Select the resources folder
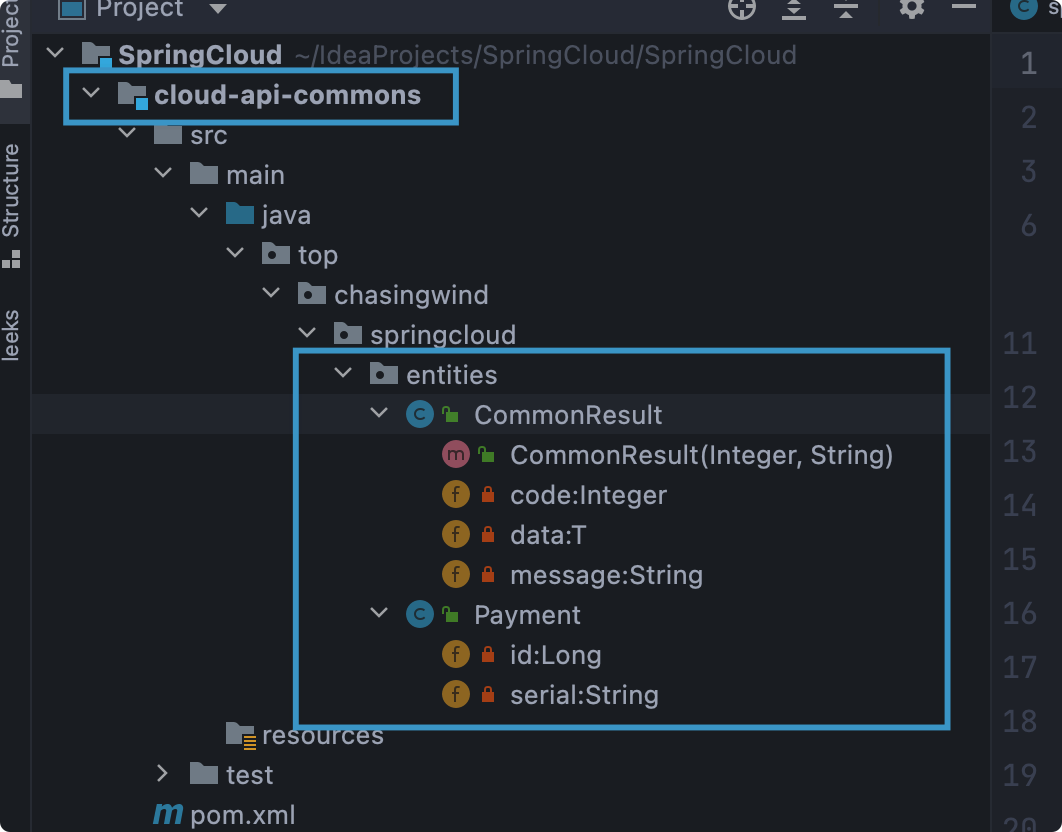 322,735
